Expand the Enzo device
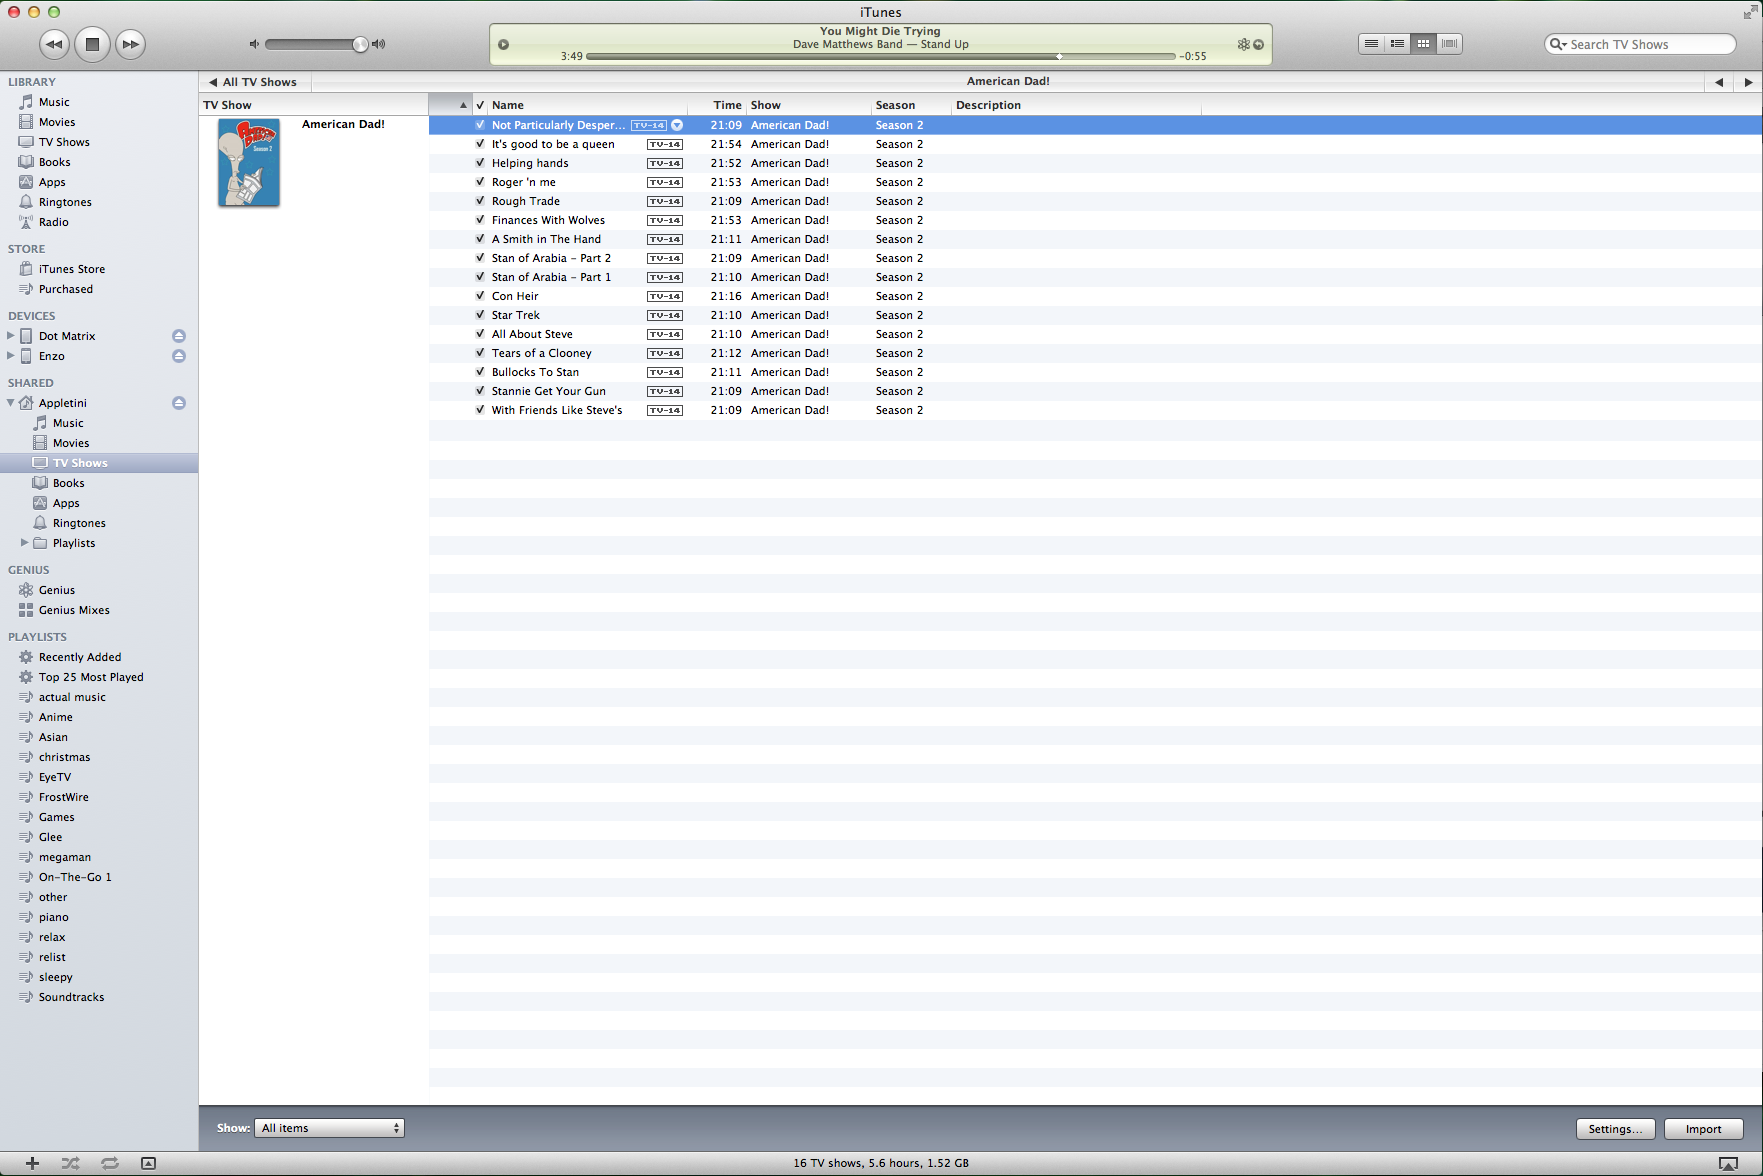Screen dimensions: 1763x1176 coord(10,356)
